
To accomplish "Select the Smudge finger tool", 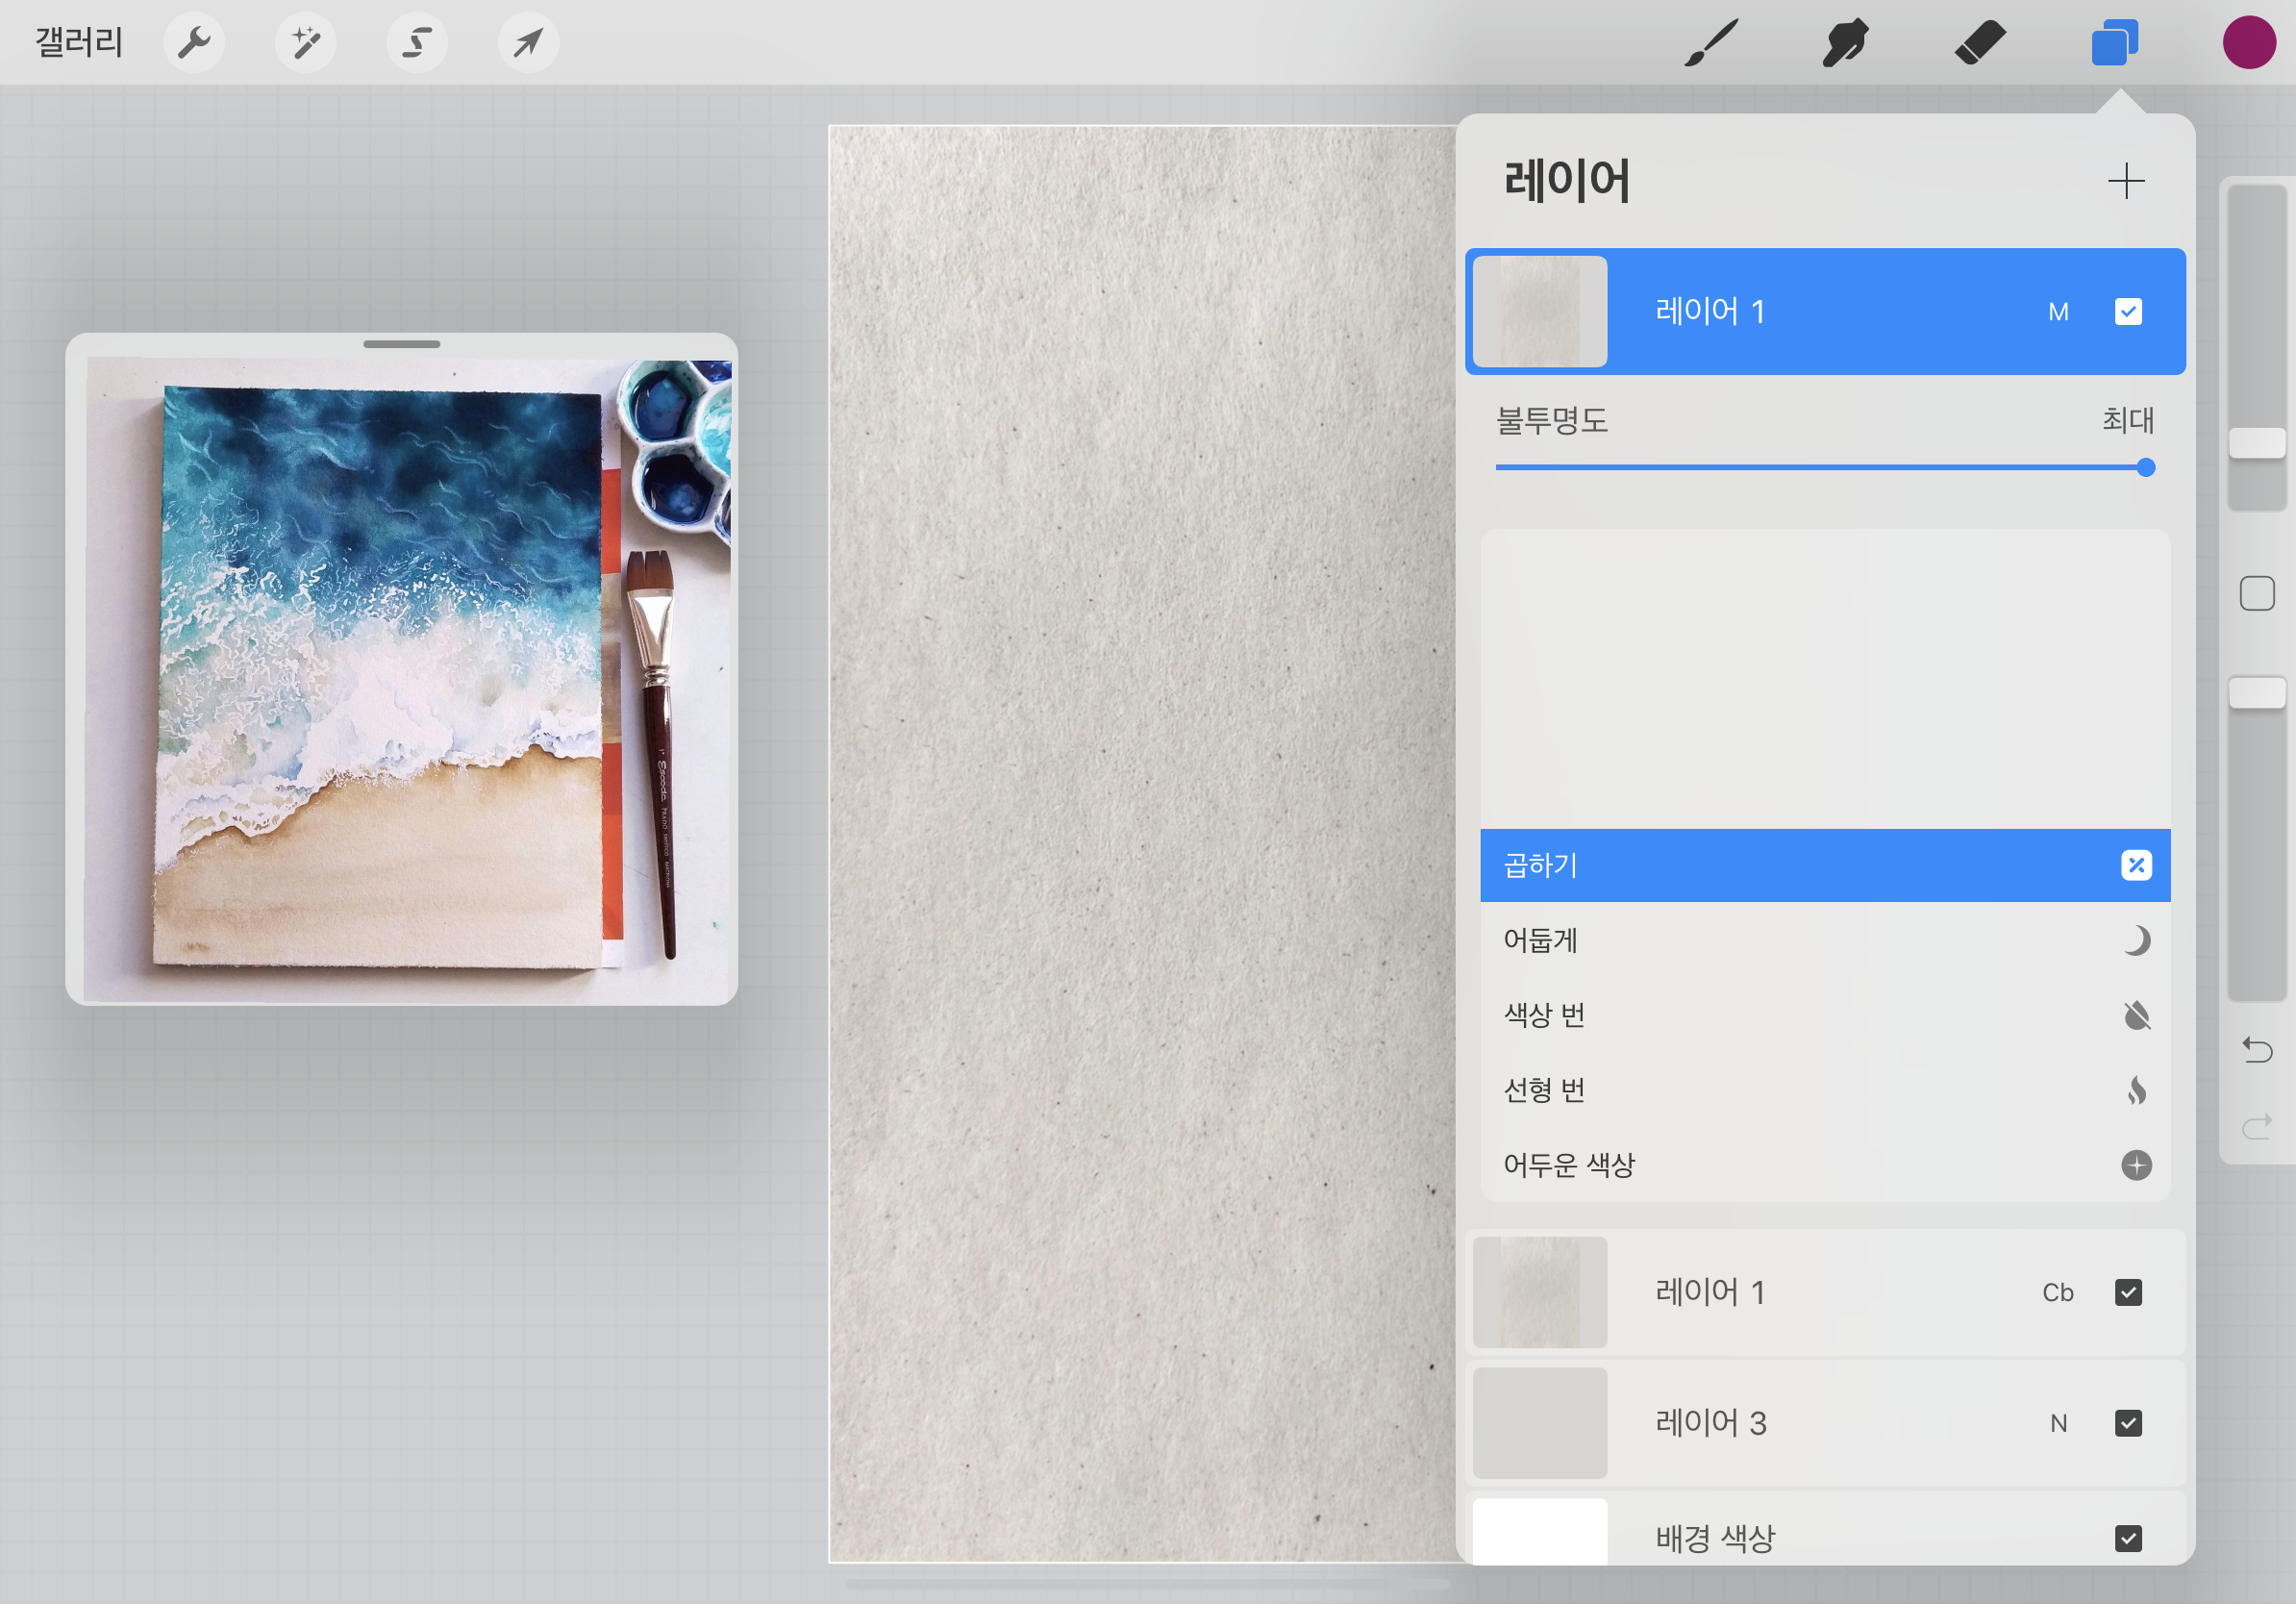I will [1845, 43].
